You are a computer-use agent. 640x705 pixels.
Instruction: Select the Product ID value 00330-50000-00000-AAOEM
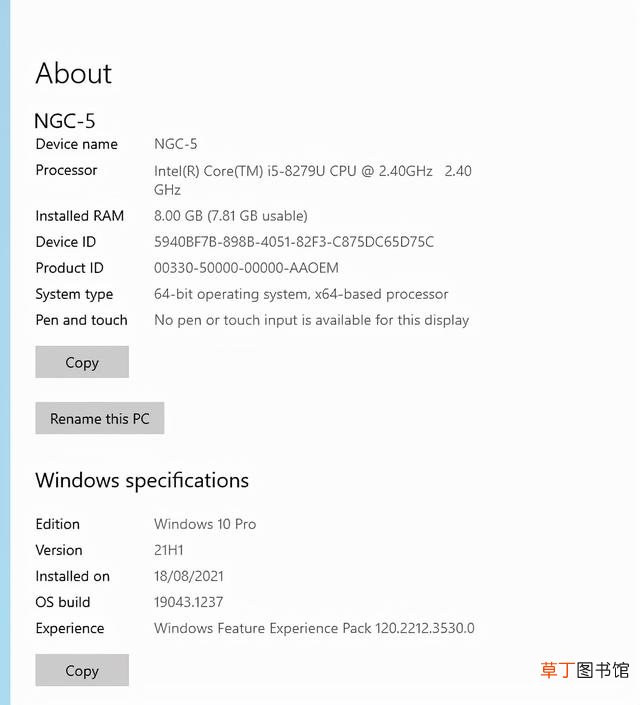pos(246,268)
